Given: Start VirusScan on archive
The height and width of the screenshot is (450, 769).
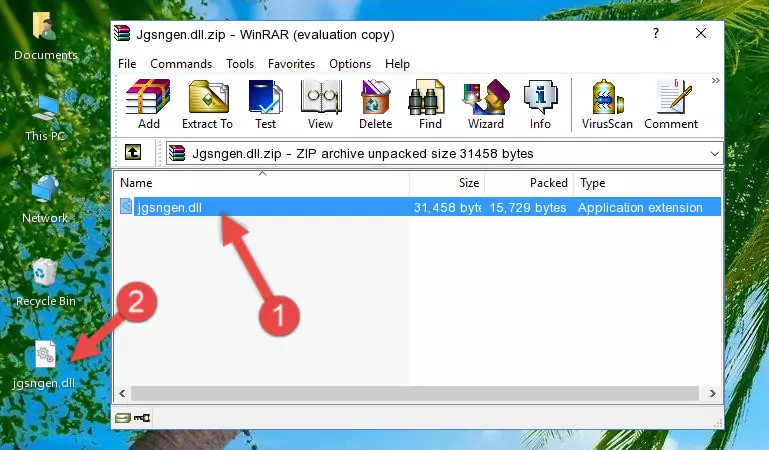Looking at the screenshot, I should coord(607,104).
